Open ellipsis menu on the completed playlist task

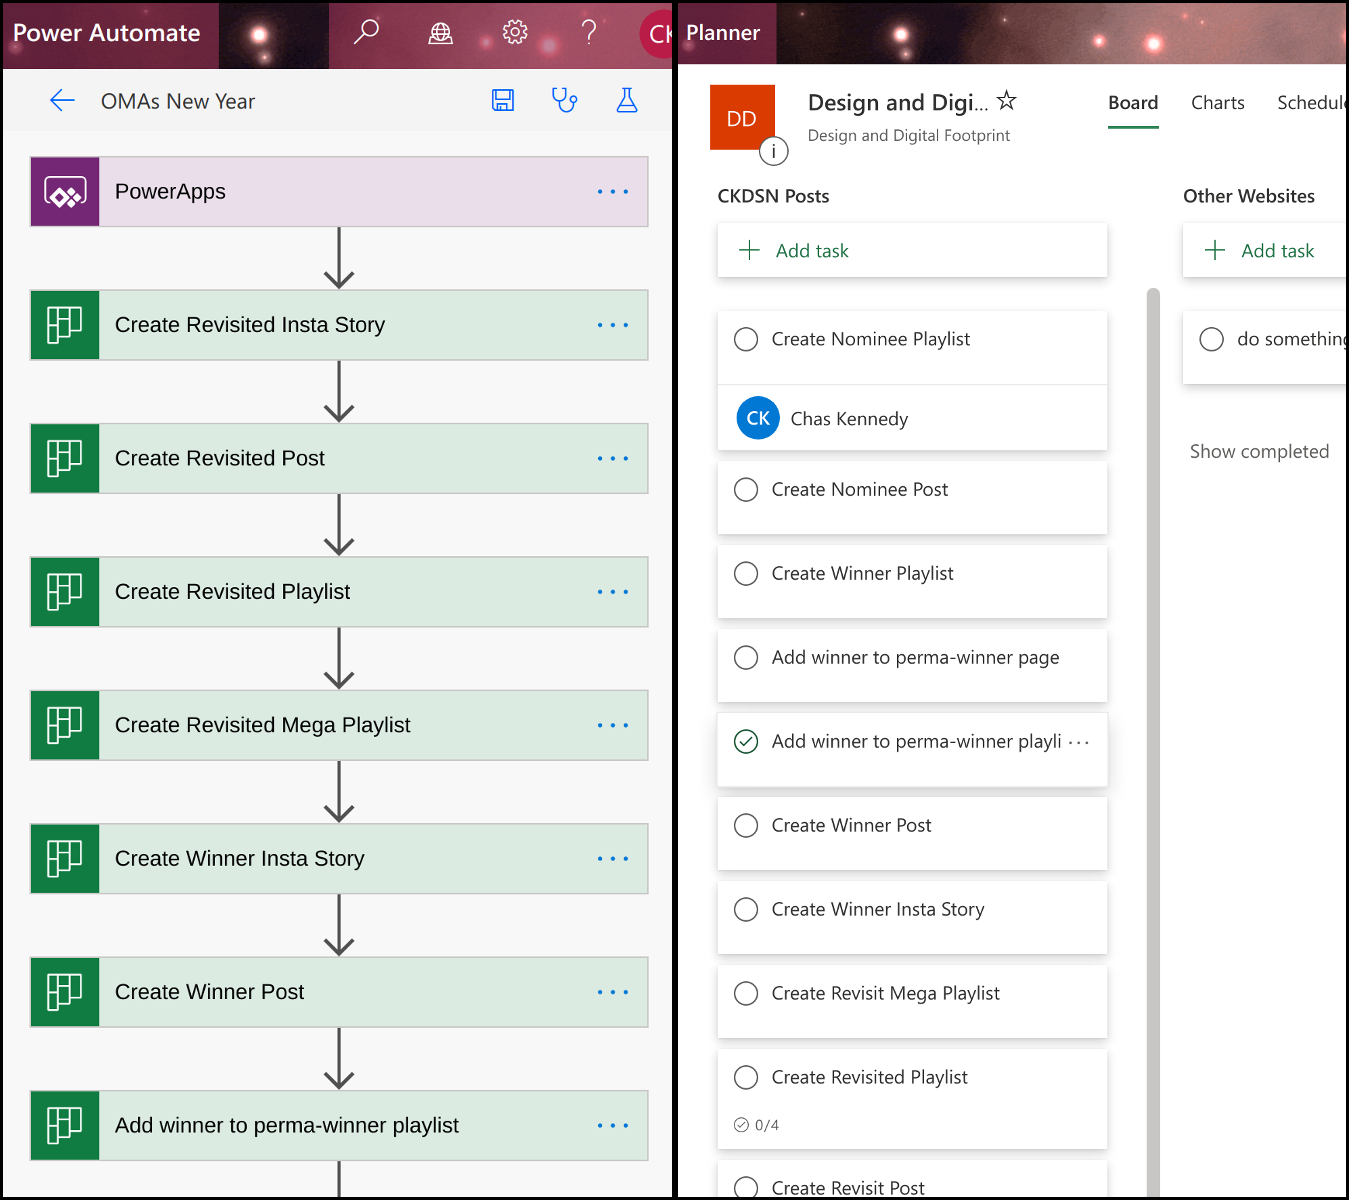[1079, 741]
